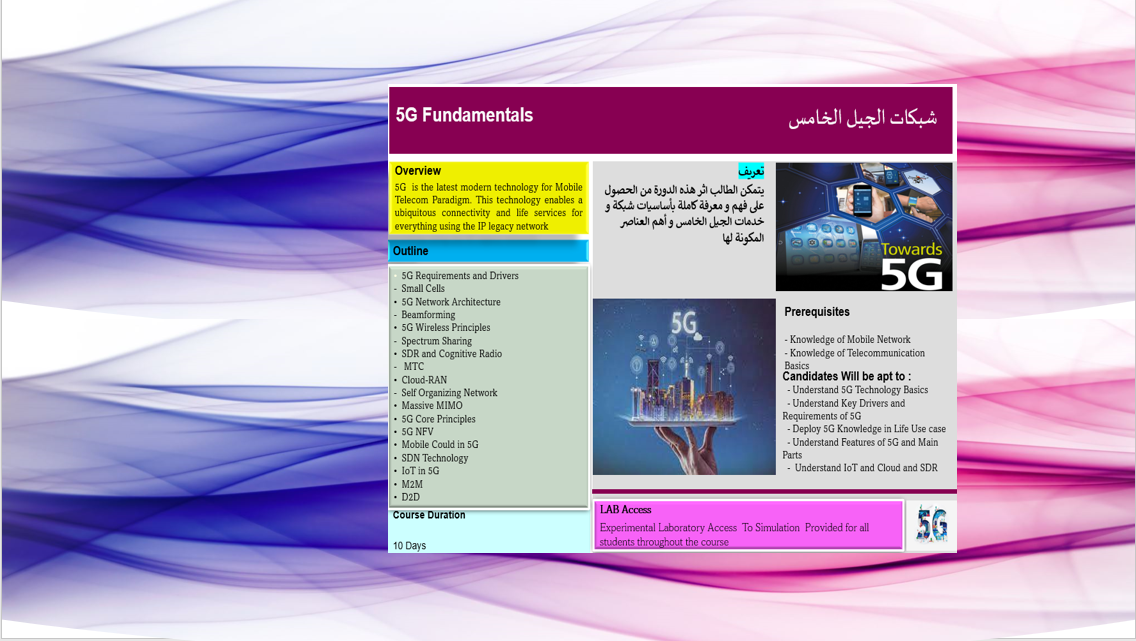Select the "10 Days" duration text

(x=410, y=546)
